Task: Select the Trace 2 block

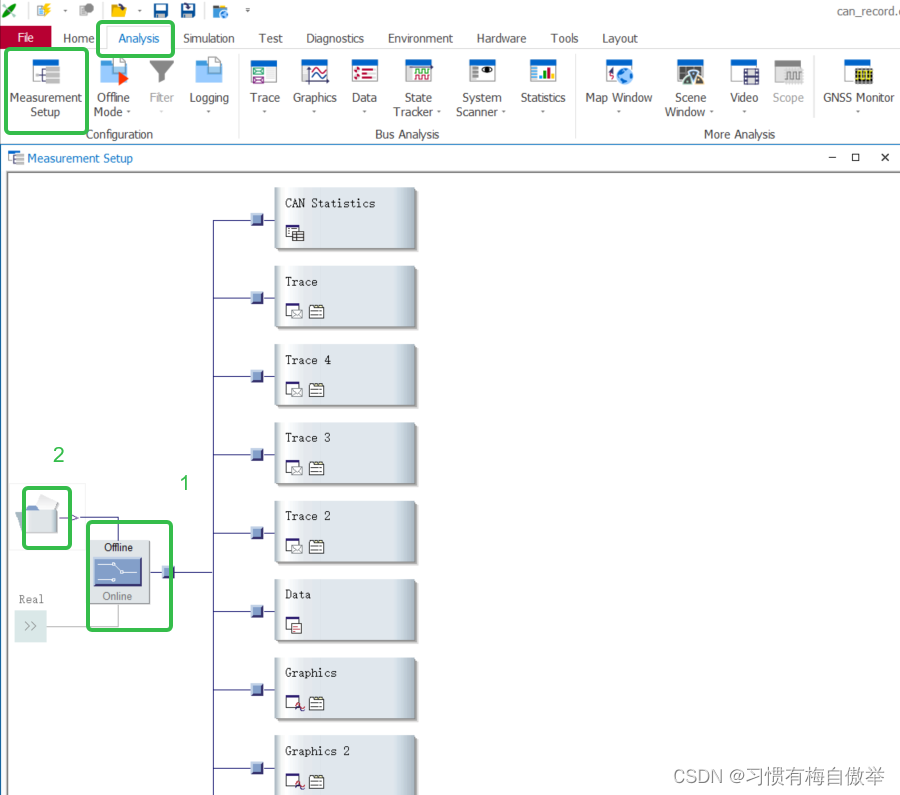Action: coord(345,532)
